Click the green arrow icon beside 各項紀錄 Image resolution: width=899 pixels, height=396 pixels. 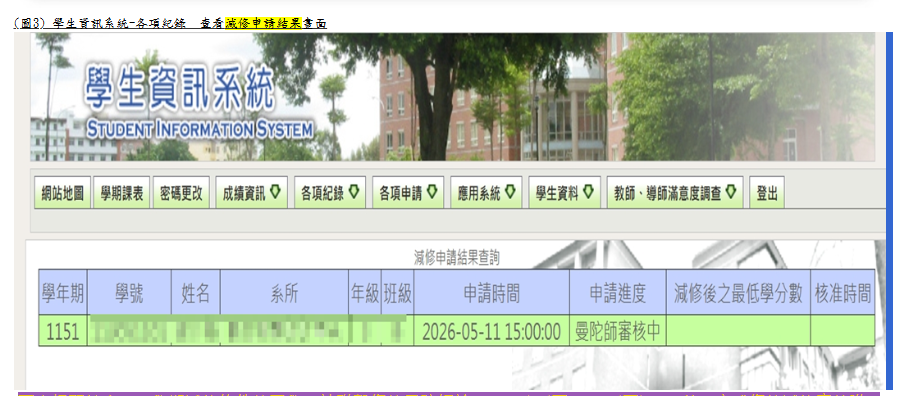353,192
